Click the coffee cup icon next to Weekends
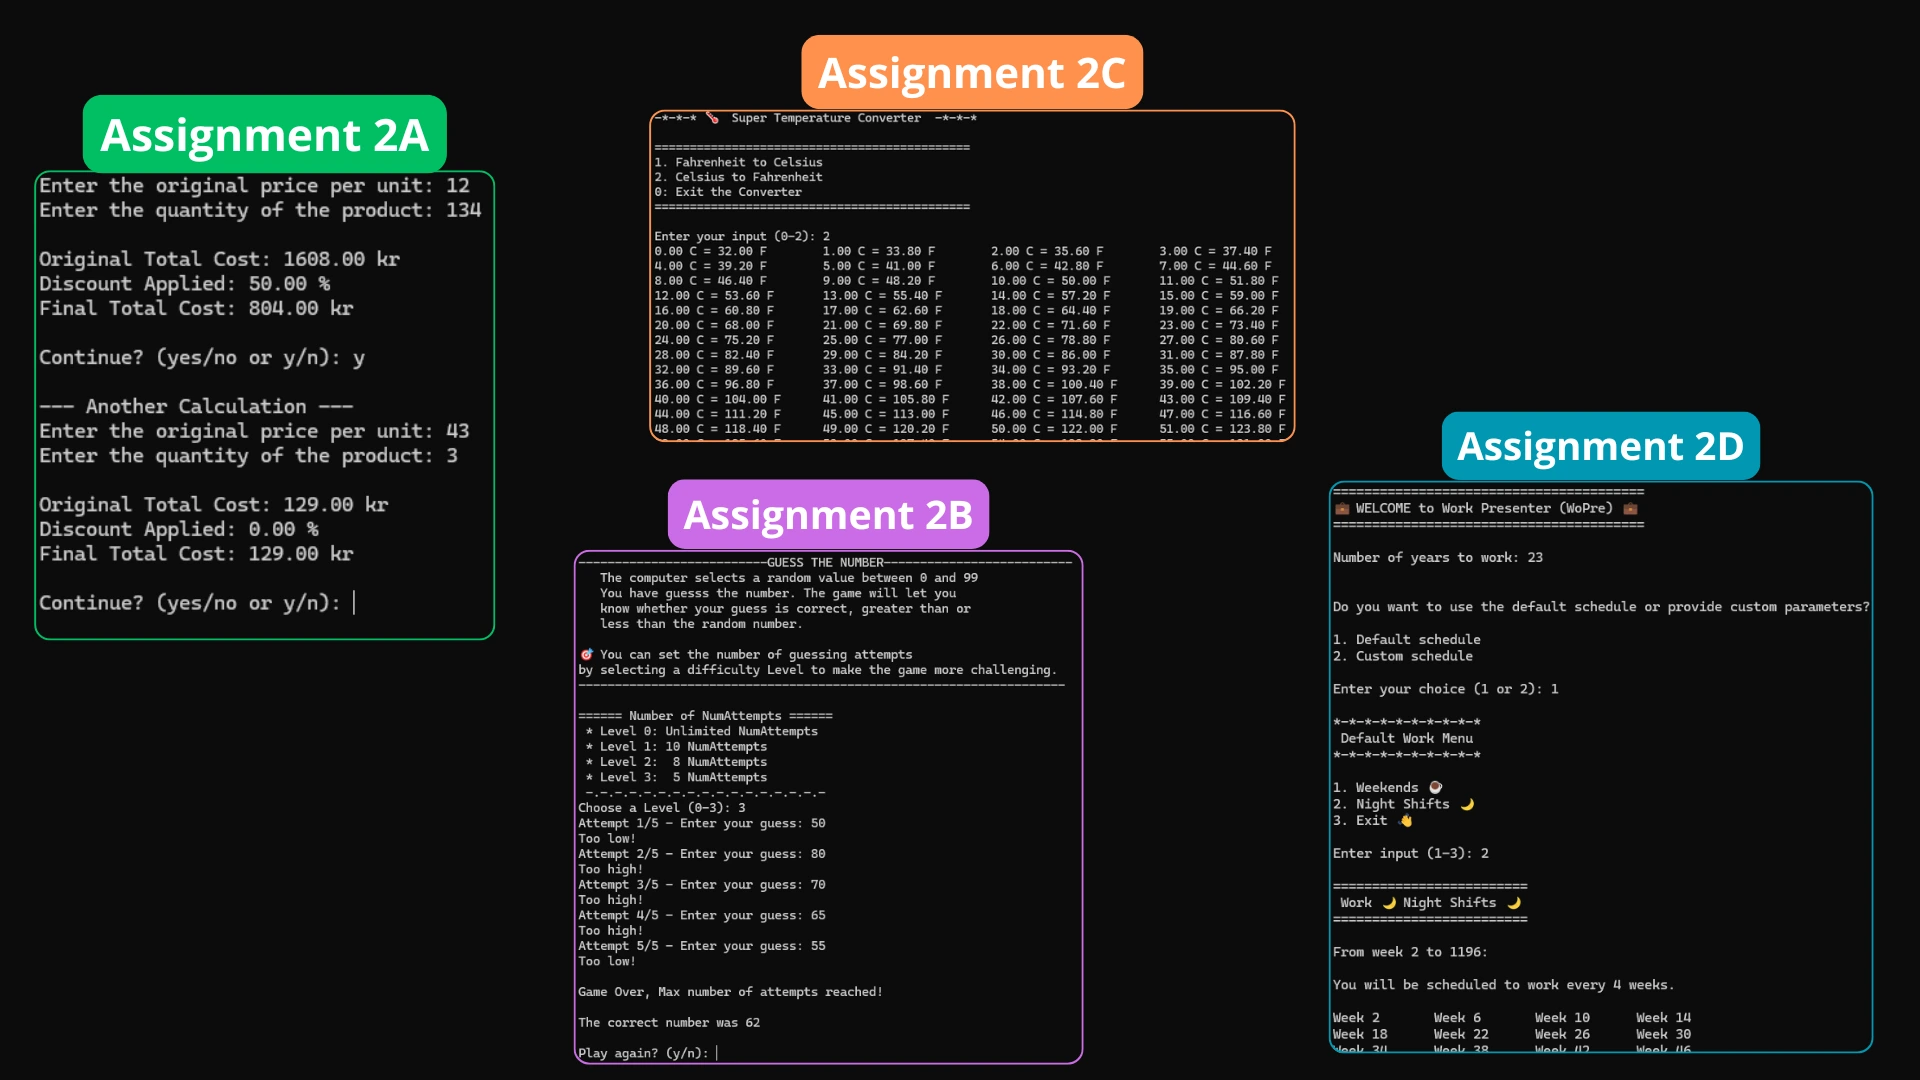This screenshot has width=1920, height=1080. pyautogui.click(x=1434, y=787)
